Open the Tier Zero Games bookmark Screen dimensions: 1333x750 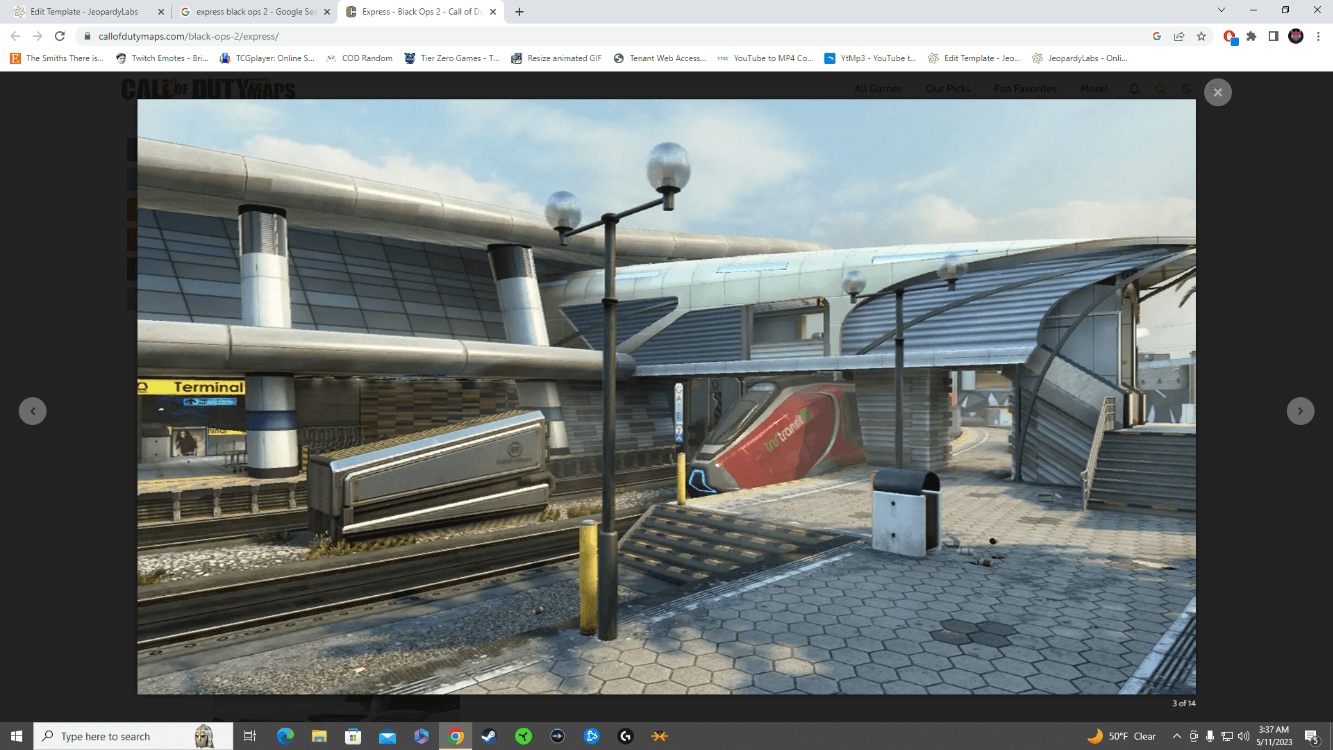click(x=452, y=58)
